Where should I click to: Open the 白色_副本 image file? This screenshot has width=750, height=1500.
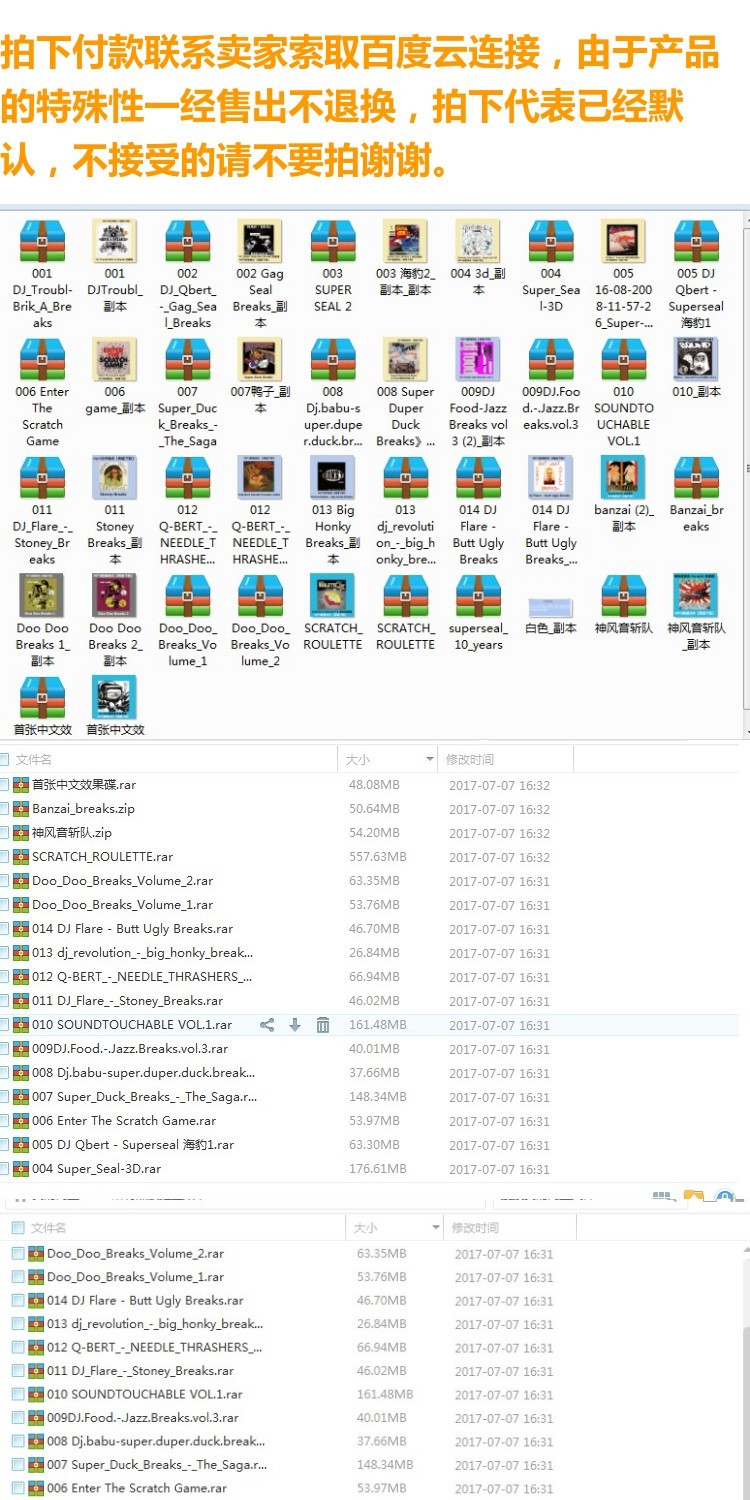(551, 607)
